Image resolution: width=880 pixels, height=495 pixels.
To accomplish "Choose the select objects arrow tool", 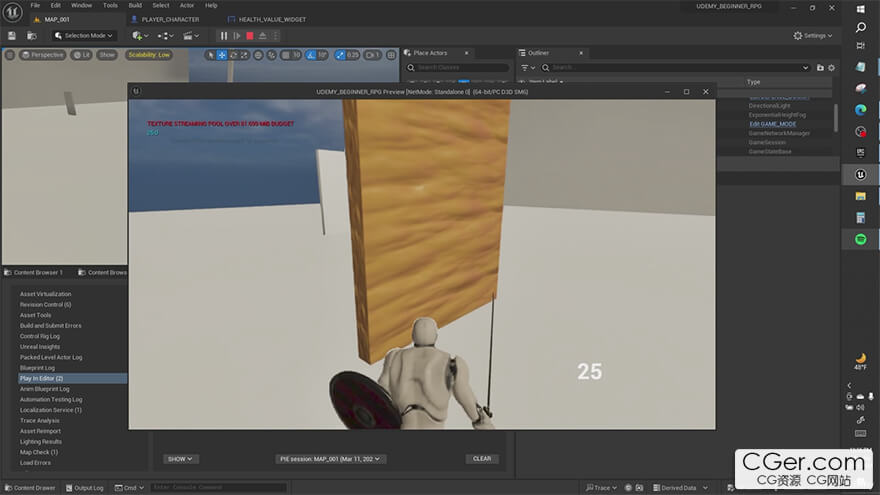I will 210,55.
